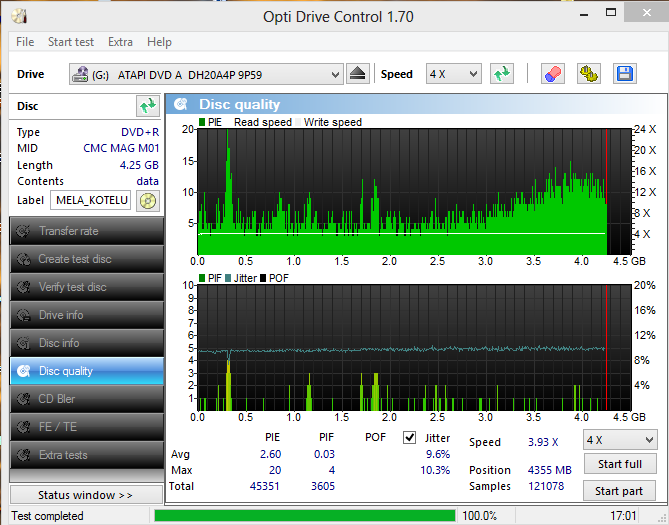Click the refresh speed arrows icon
The image size is (669, 525).
[502, 74]
